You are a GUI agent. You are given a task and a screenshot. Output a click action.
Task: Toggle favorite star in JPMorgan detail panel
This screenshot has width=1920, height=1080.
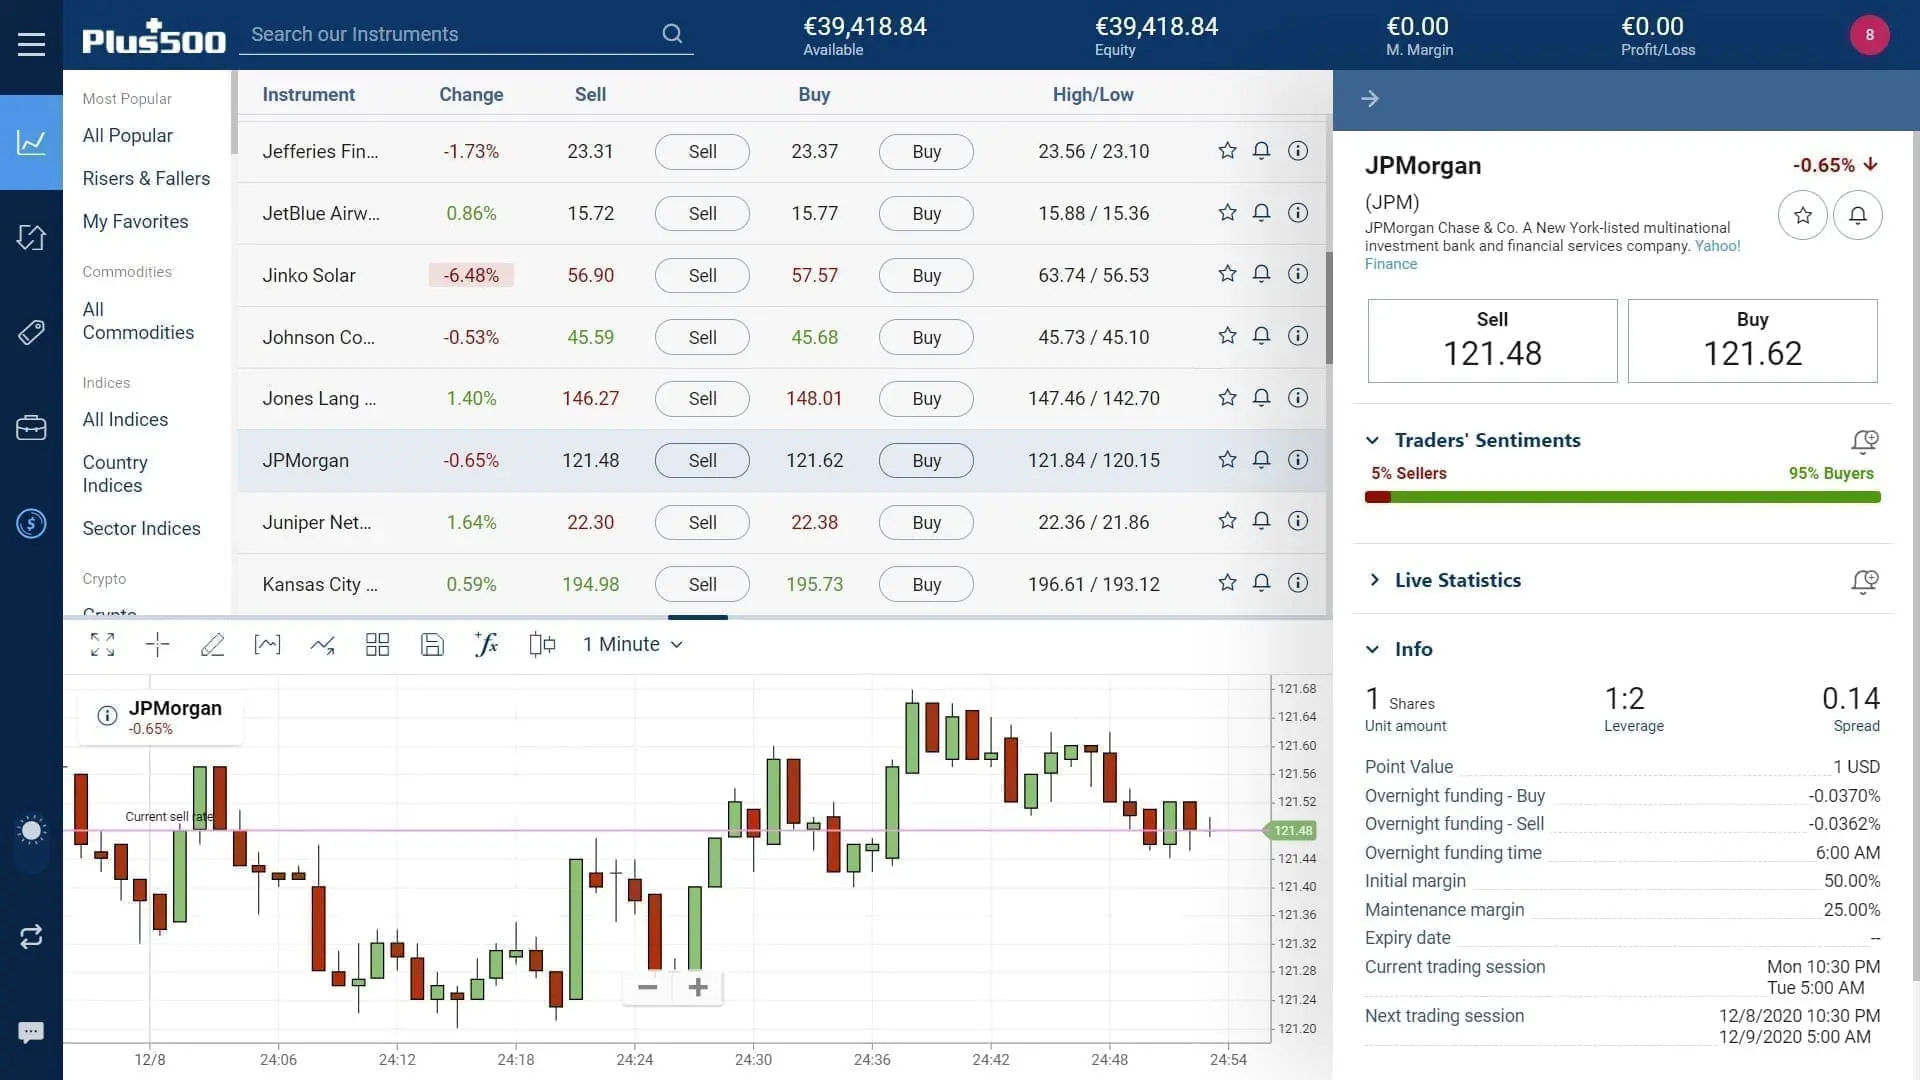[1803, 215]
